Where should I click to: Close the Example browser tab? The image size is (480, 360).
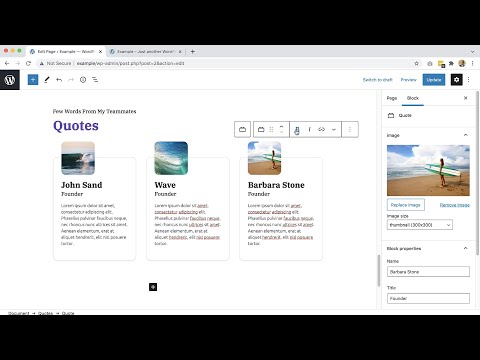tap(180, 52)
